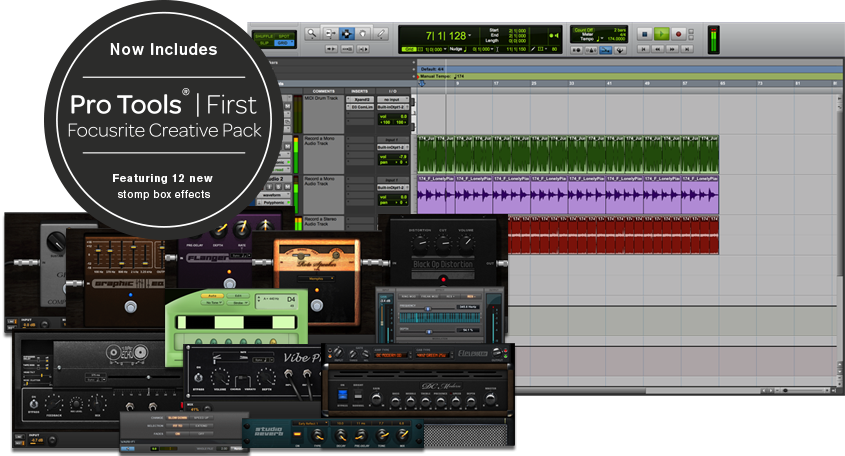
Task: Select the highlighted Selector tool
Action: [347, 34]
